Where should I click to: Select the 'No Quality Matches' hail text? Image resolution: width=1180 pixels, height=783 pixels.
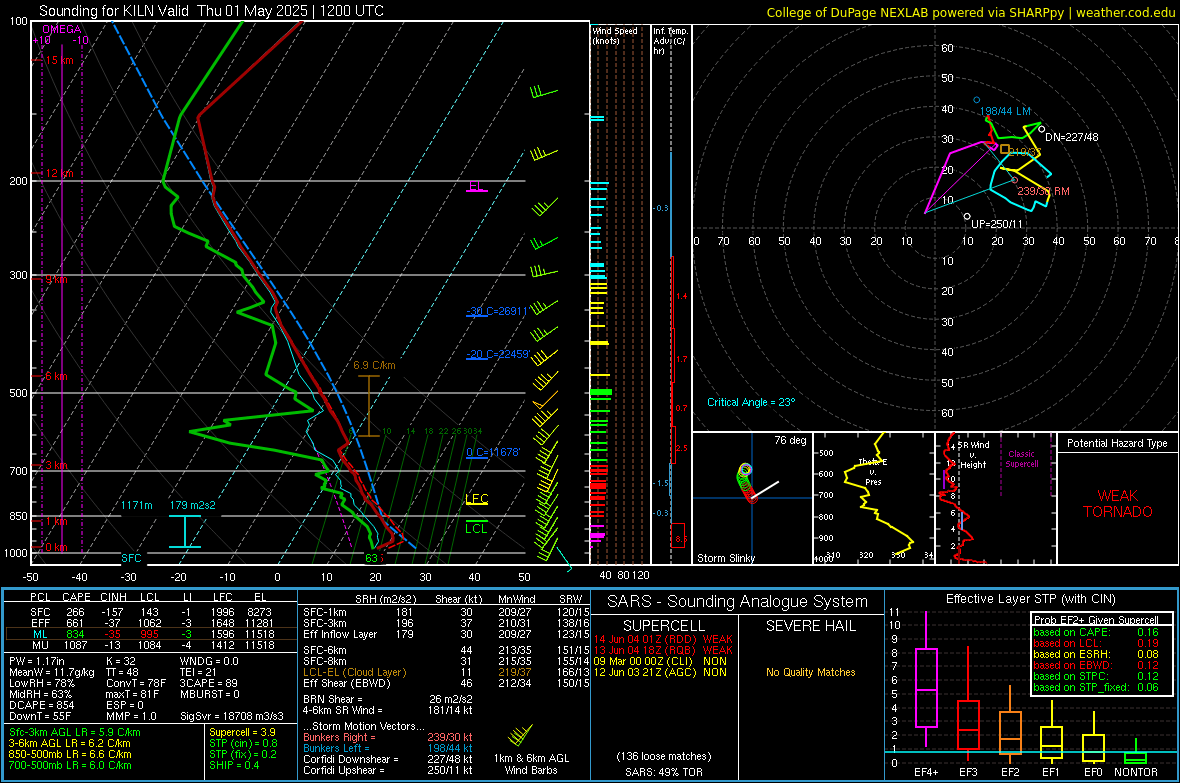point(810,672)
